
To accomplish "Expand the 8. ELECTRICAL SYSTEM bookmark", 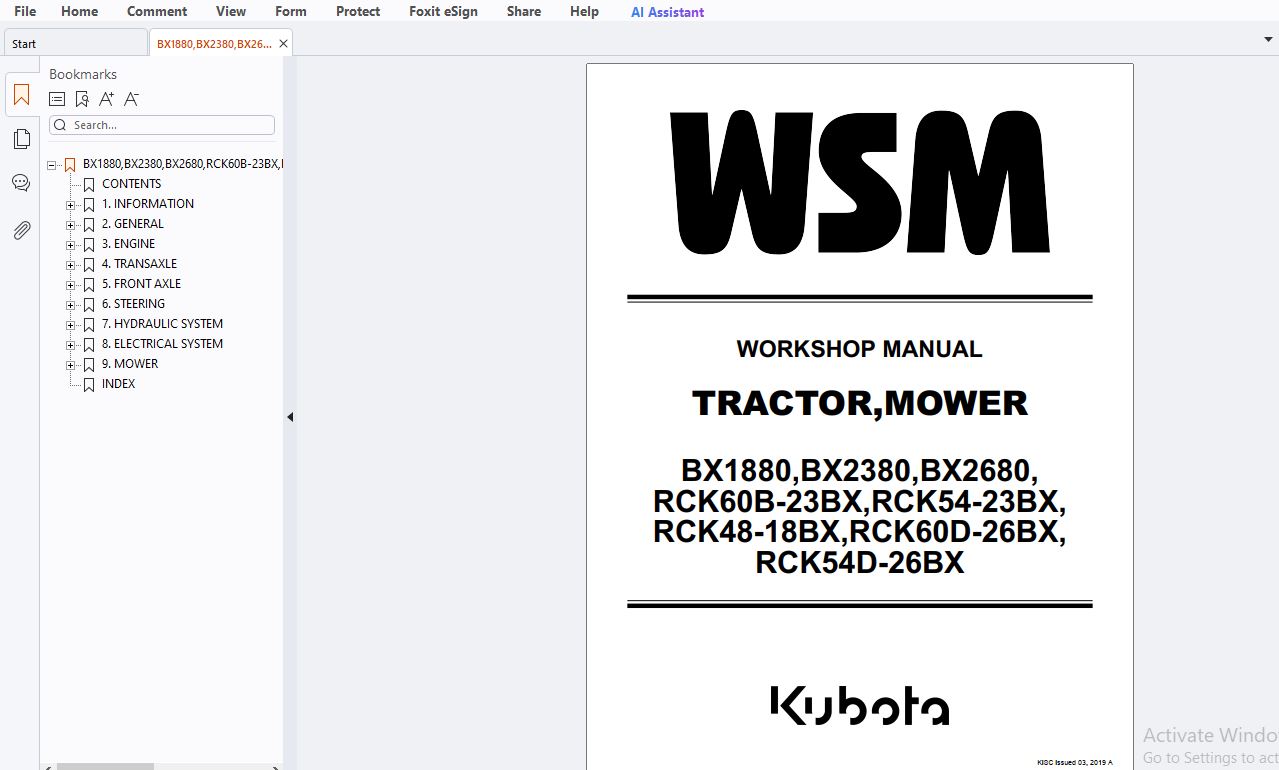I will coord(70,345).
